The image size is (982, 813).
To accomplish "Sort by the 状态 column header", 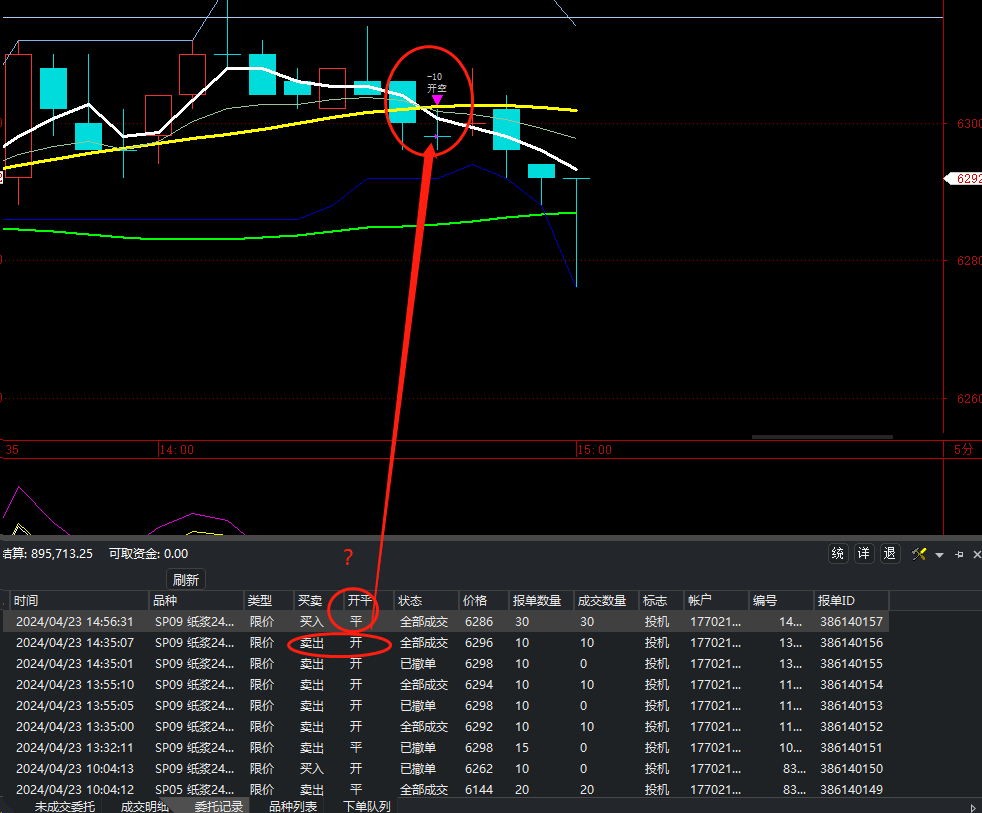I will [x=426, y=601].
